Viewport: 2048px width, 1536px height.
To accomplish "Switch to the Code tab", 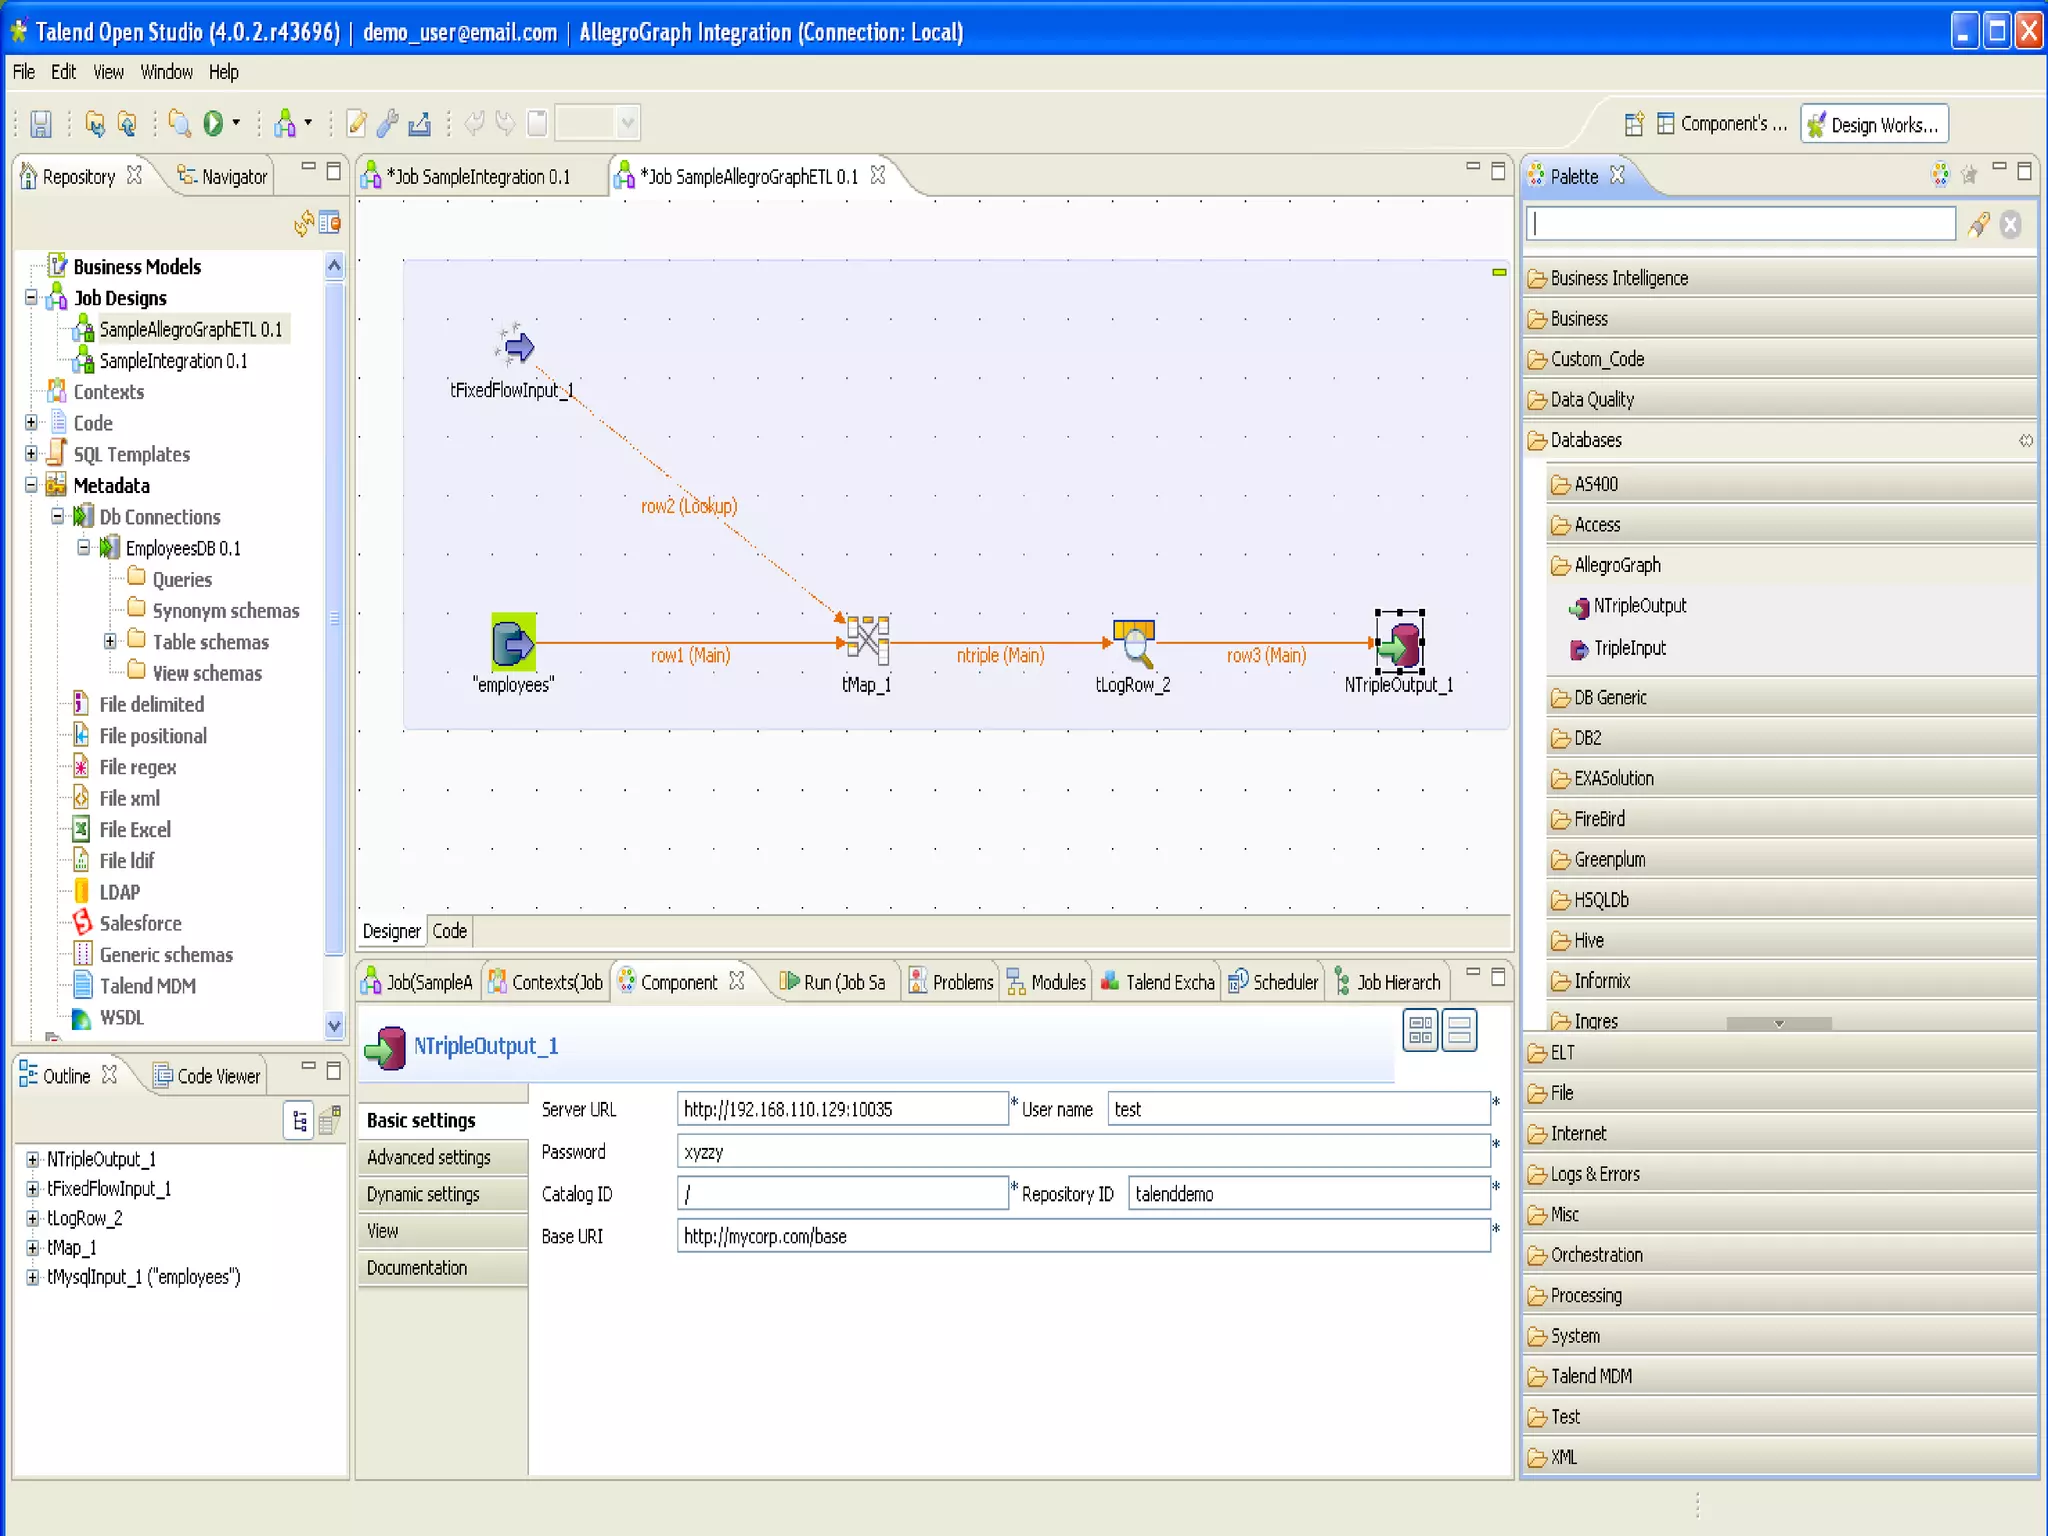I will tap(449, 931).
